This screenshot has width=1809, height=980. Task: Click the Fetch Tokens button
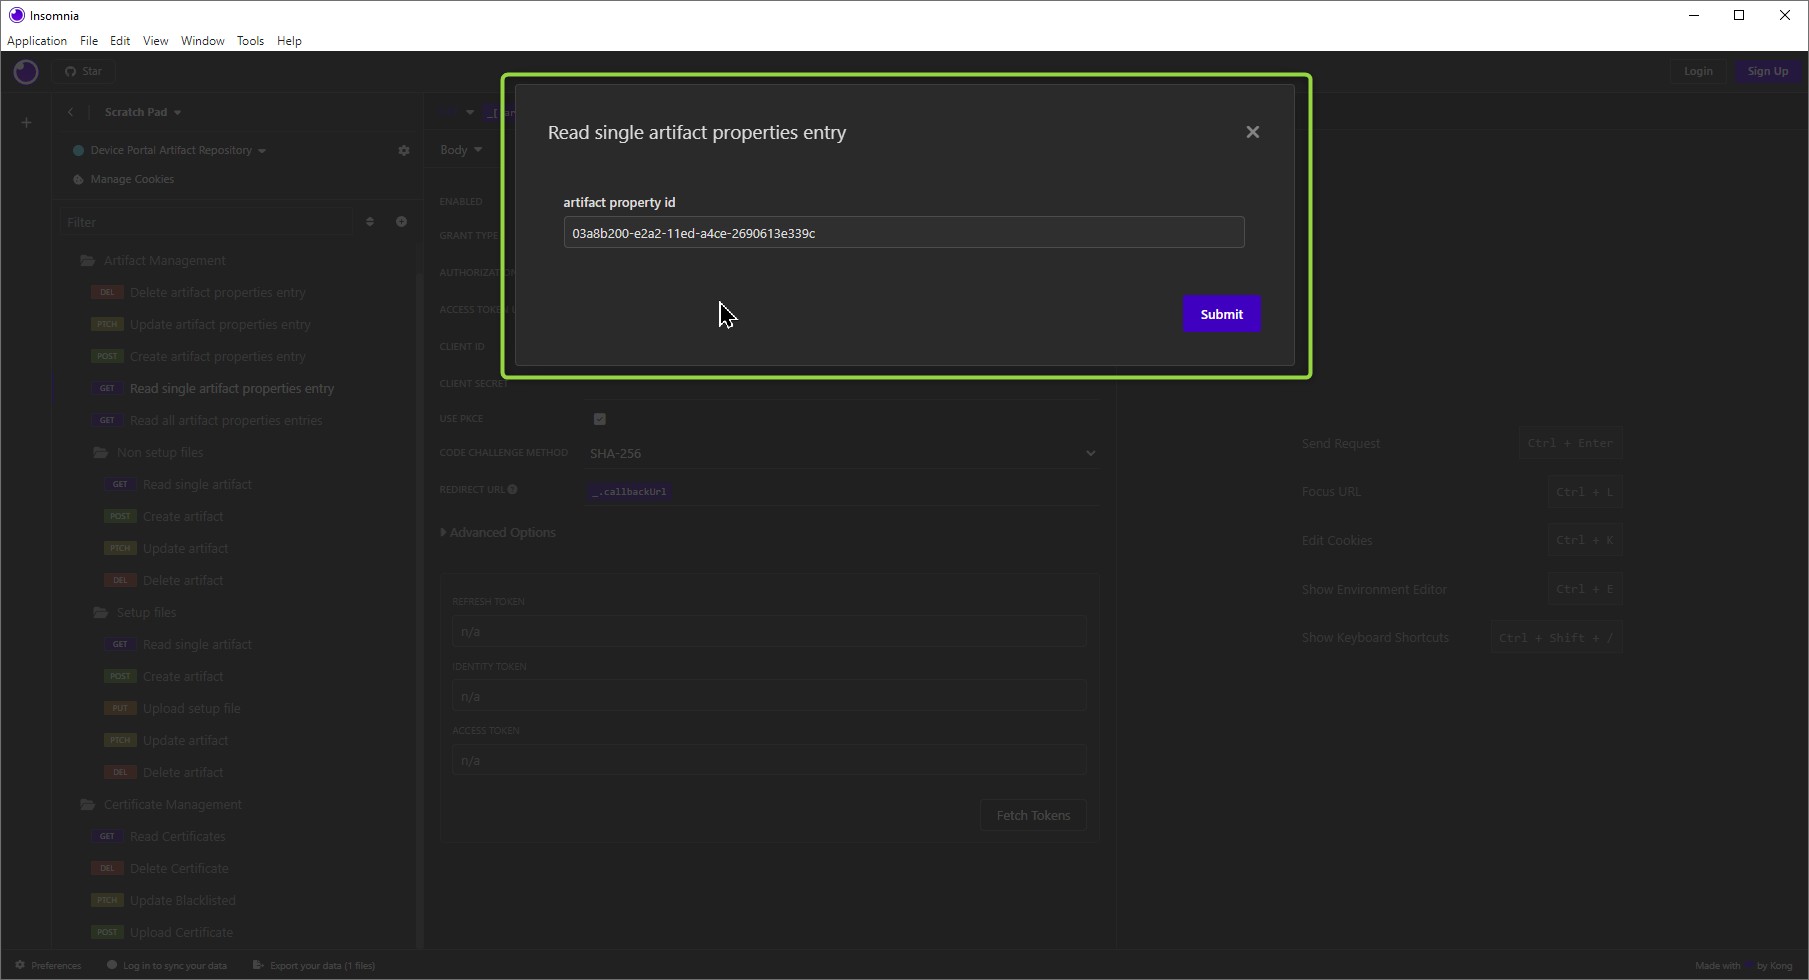coord(1033,816)
